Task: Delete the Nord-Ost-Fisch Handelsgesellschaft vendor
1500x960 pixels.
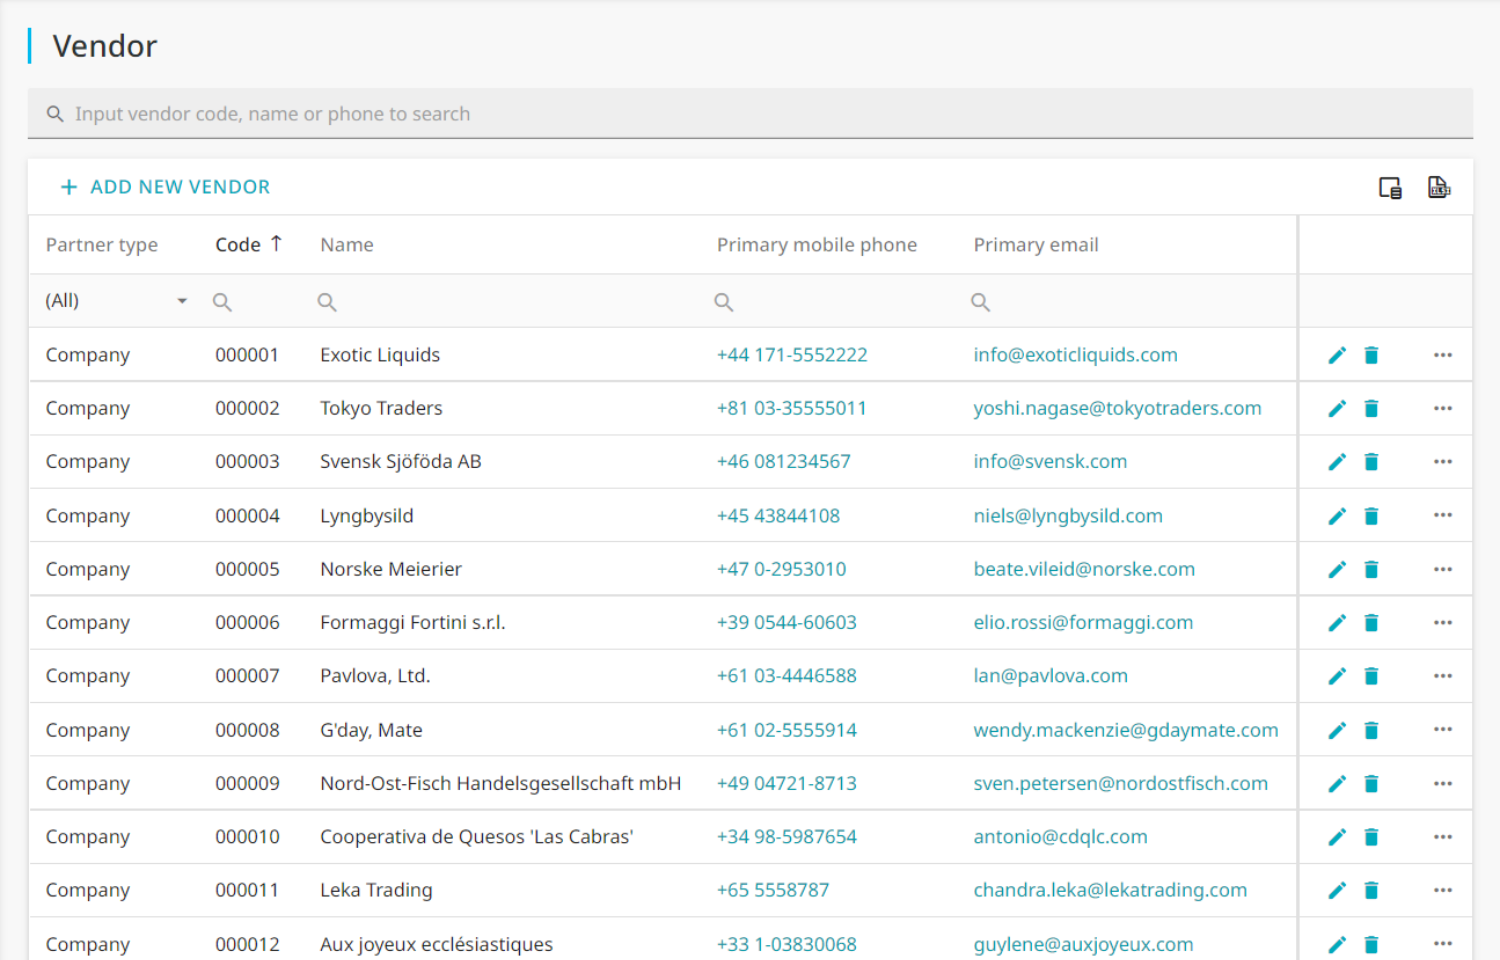Action: [x=1372, y=783]
